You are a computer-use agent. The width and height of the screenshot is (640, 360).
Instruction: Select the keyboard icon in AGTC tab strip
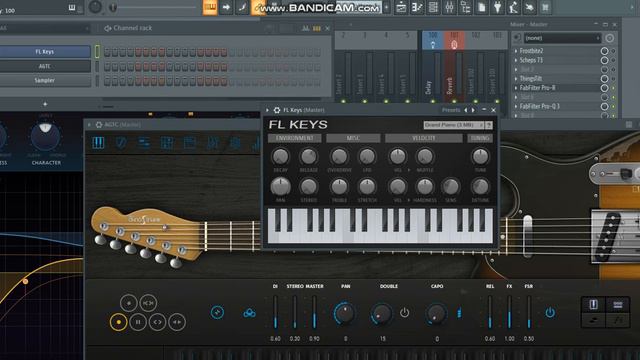[x=98, y=143]
